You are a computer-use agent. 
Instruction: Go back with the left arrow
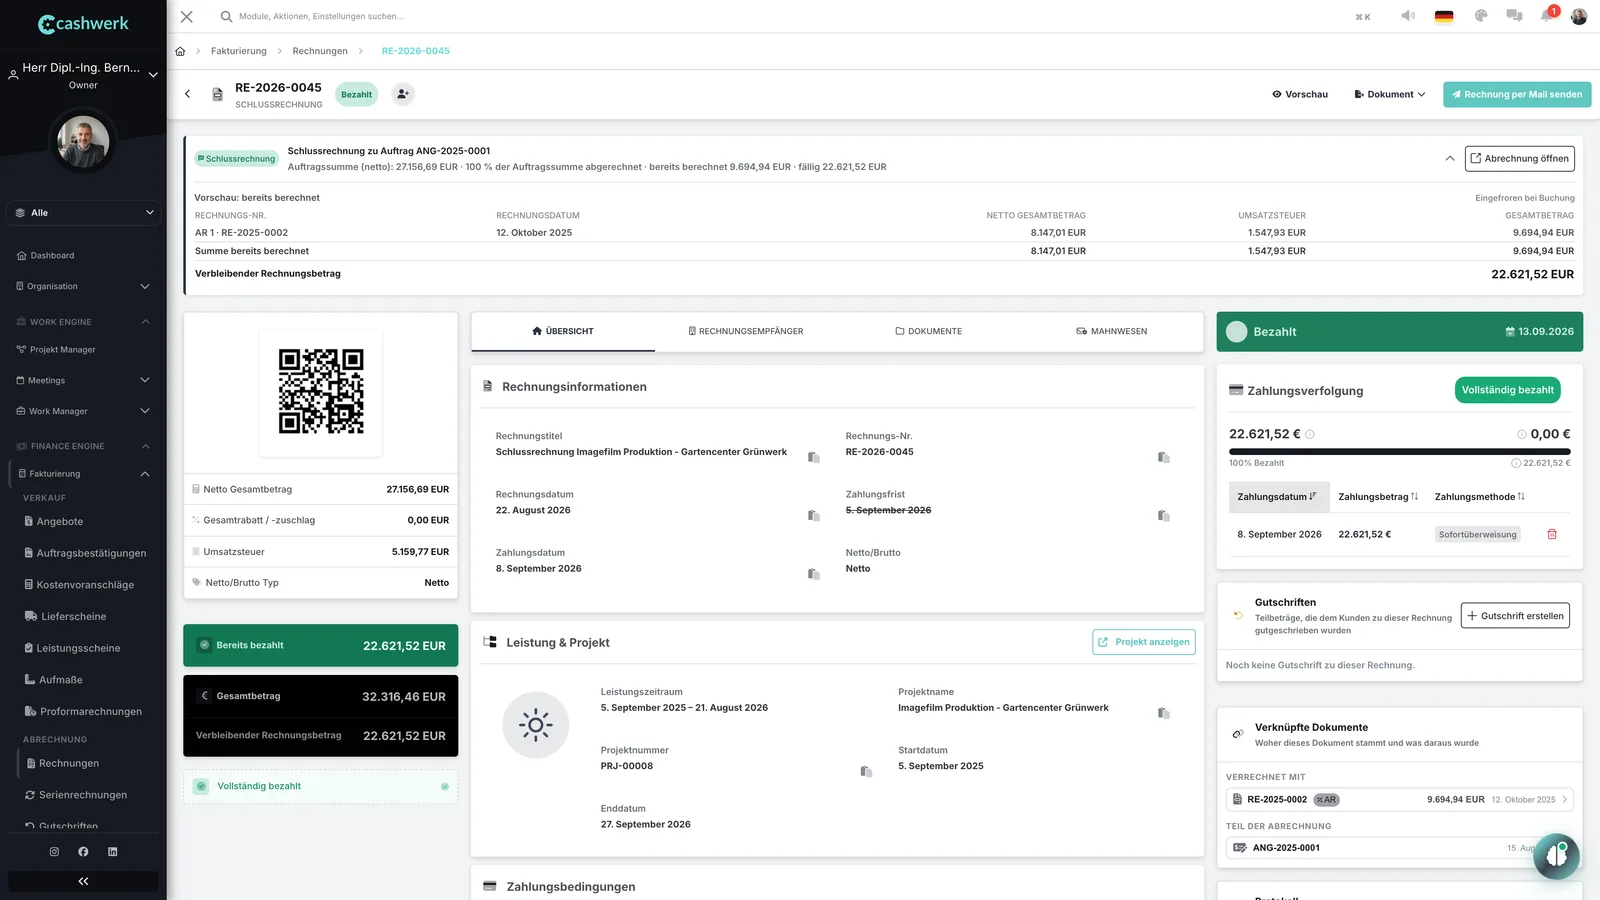(x=187, y=94)
